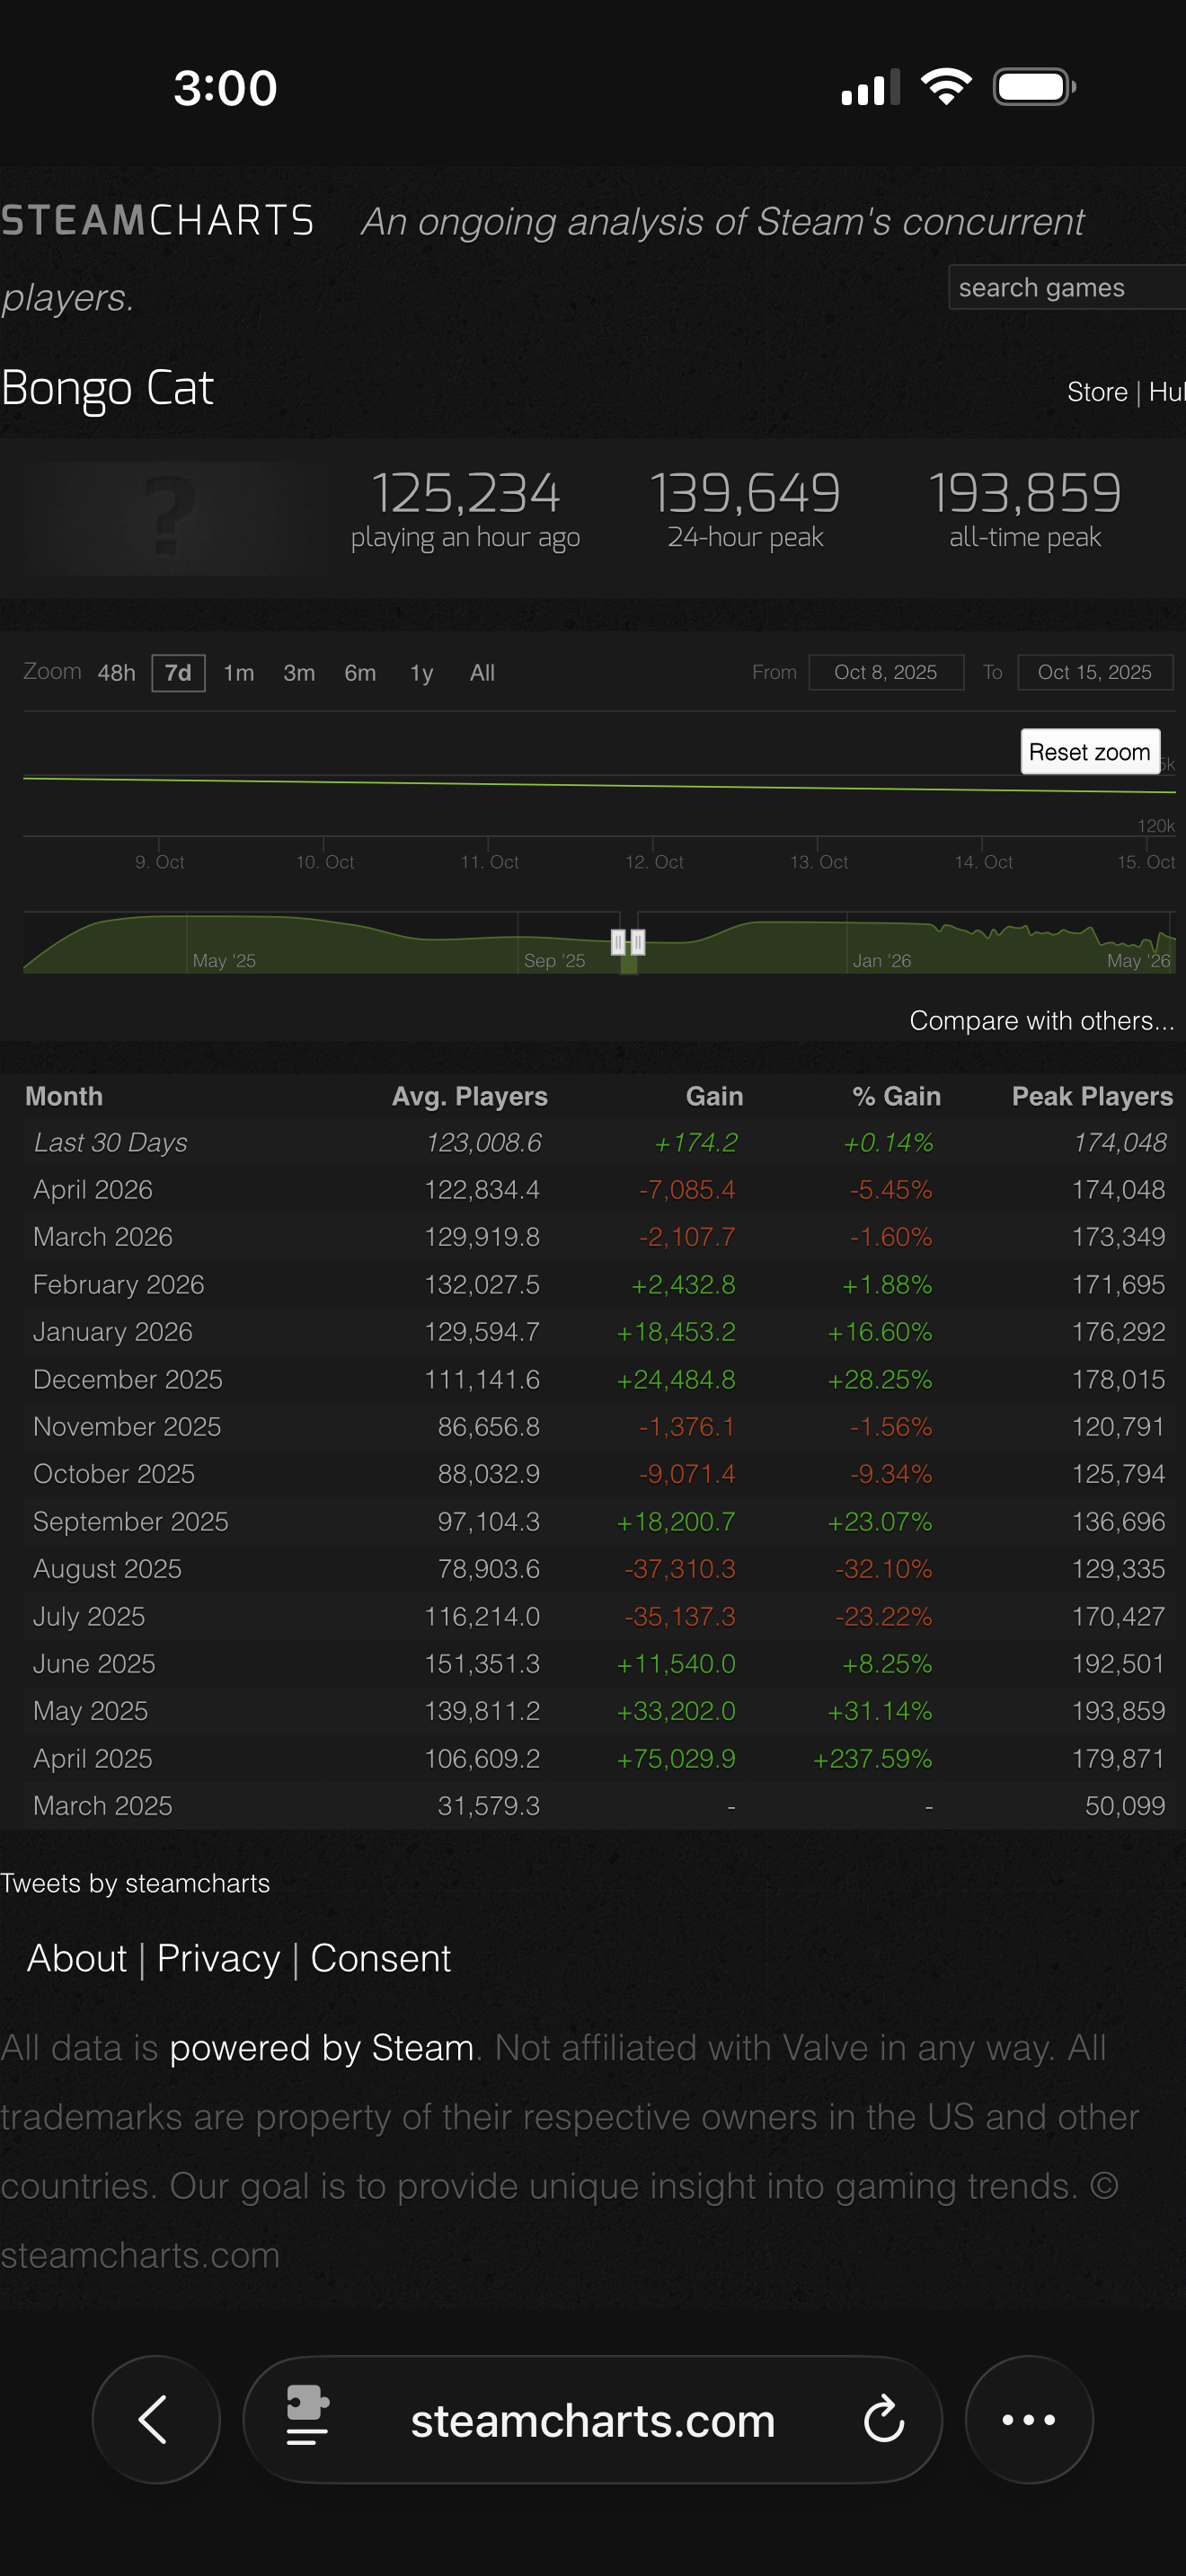Open the Store link
Image resolution: width=1186 pixels, height=2576 pixels.
point(1097,392)
